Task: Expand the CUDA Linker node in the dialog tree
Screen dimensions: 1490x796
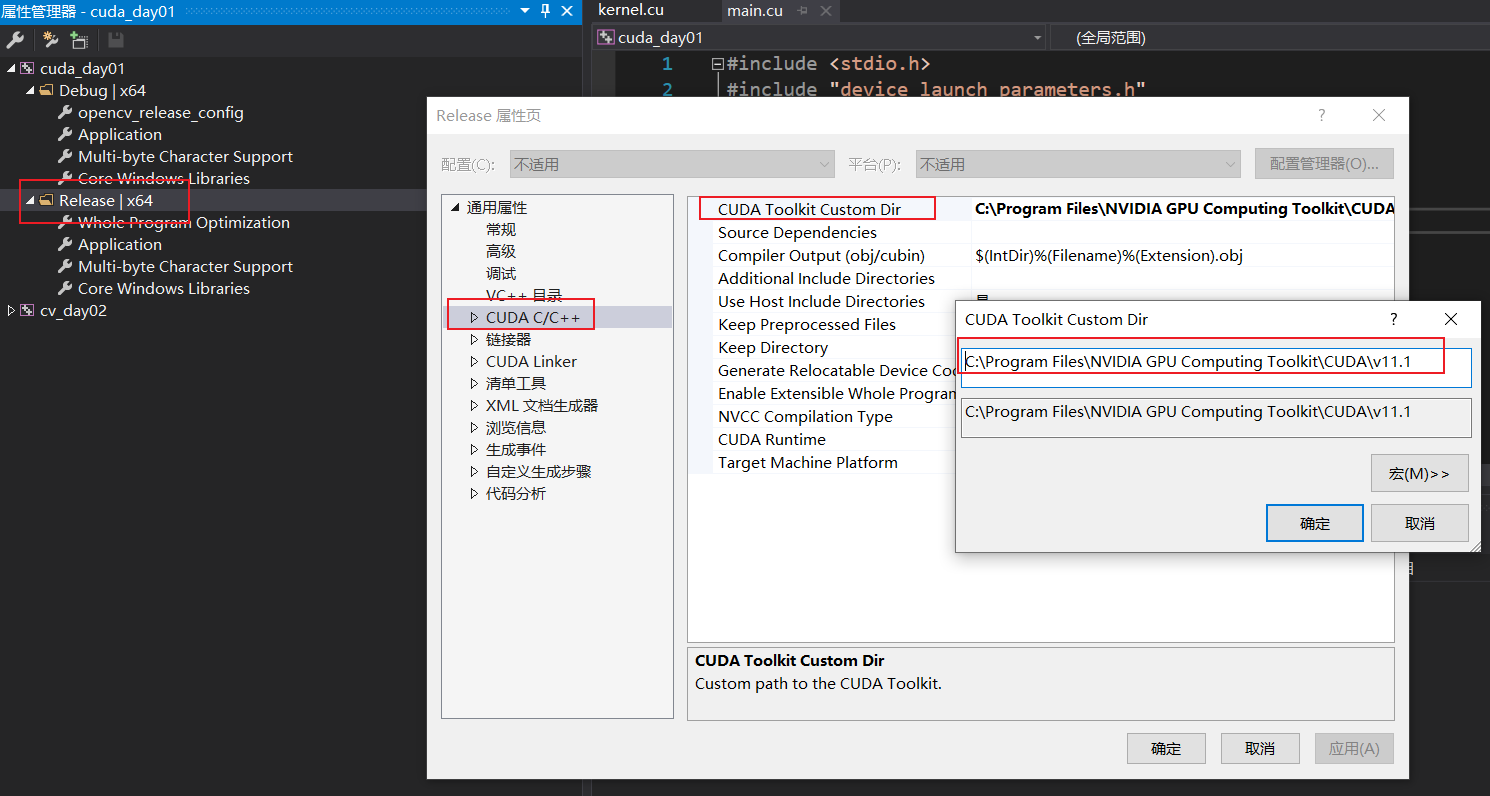Action: 475,361
